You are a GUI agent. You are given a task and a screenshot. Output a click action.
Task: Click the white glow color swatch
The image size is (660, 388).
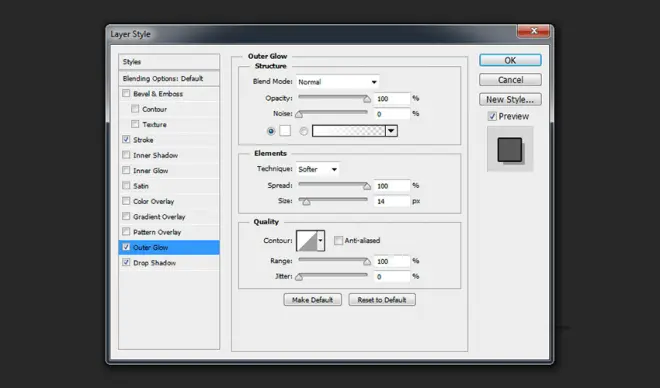(x=285, y=131)
